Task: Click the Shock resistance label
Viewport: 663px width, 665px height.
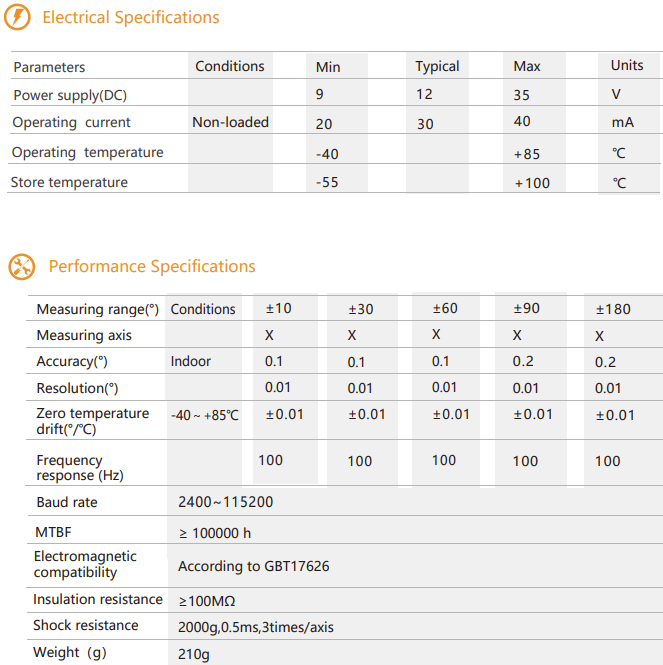Action: (x=86, y=625)
